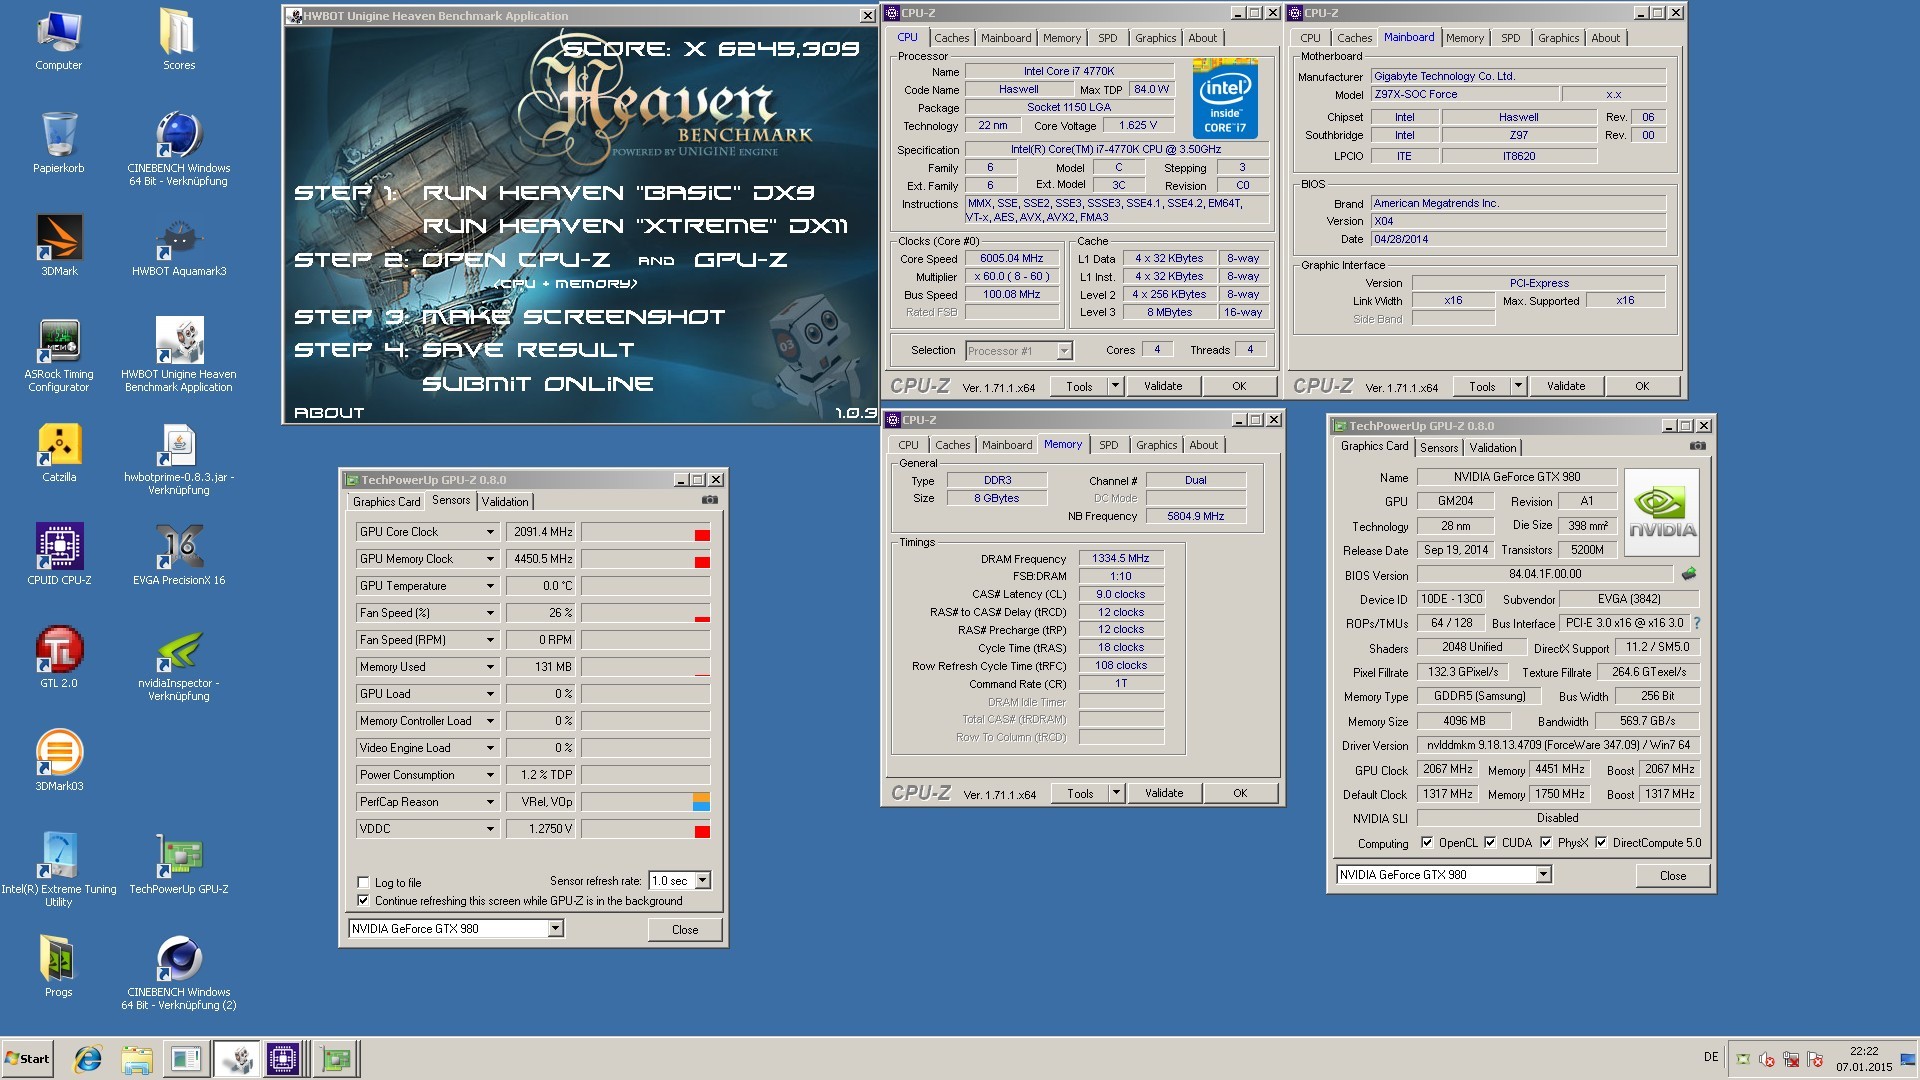Click the GPU Core Clock sensor graph
This screenshot has width=1920, height=1080.
click(x=645, y=532)
